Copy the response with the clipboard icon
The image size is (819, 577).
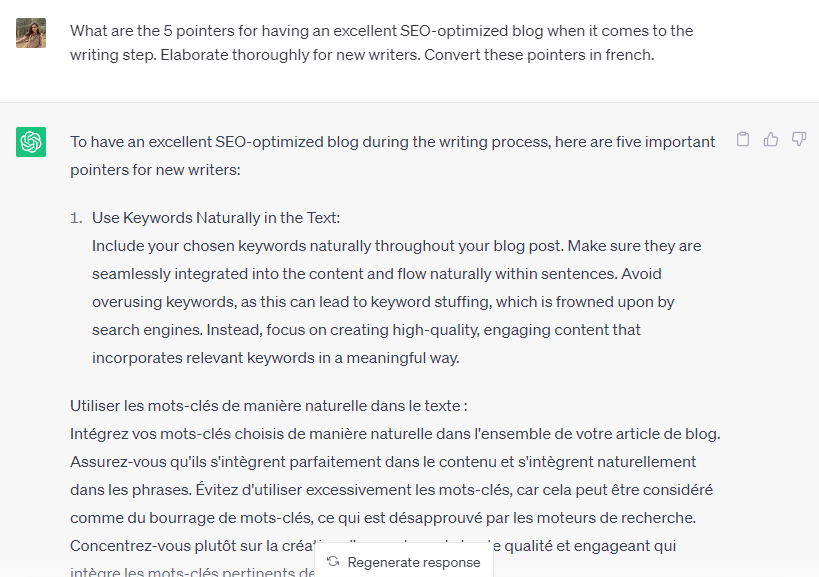point(743,139)
